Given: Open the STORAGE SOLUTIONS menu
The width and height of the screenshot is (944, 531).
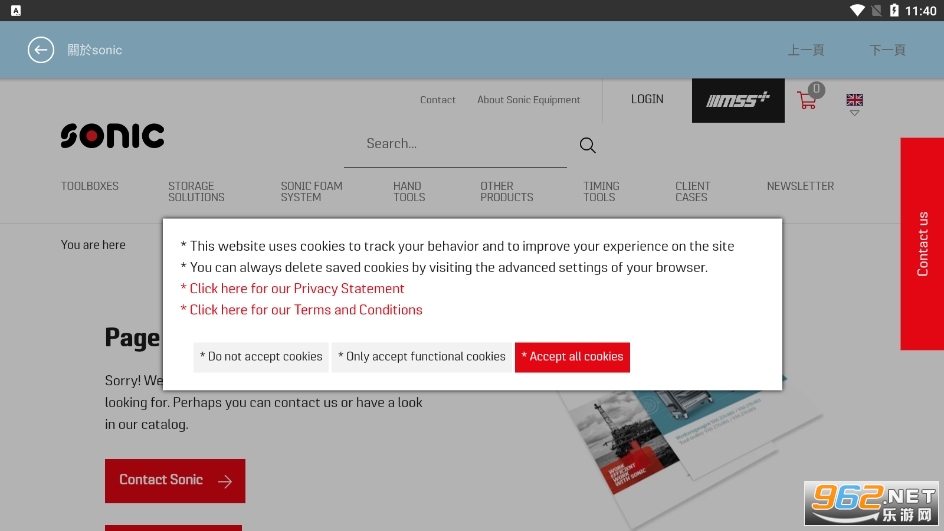Looking at the screenshot, I should pyautogui.click(x=196, y=191).
